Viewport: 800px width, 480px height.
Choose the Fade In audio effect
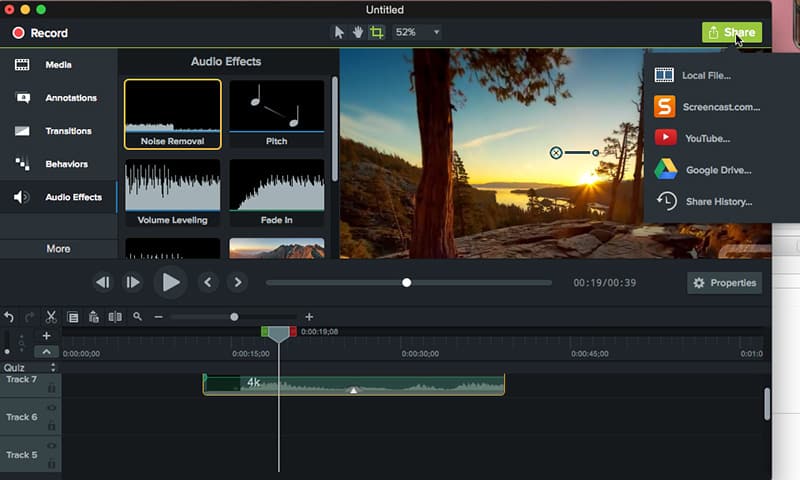pyautogui.click(x=277, y=192)
